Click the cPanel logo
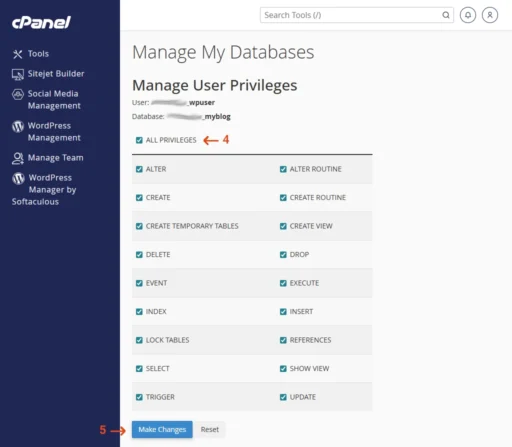512x447 pixels. (41, 23)
